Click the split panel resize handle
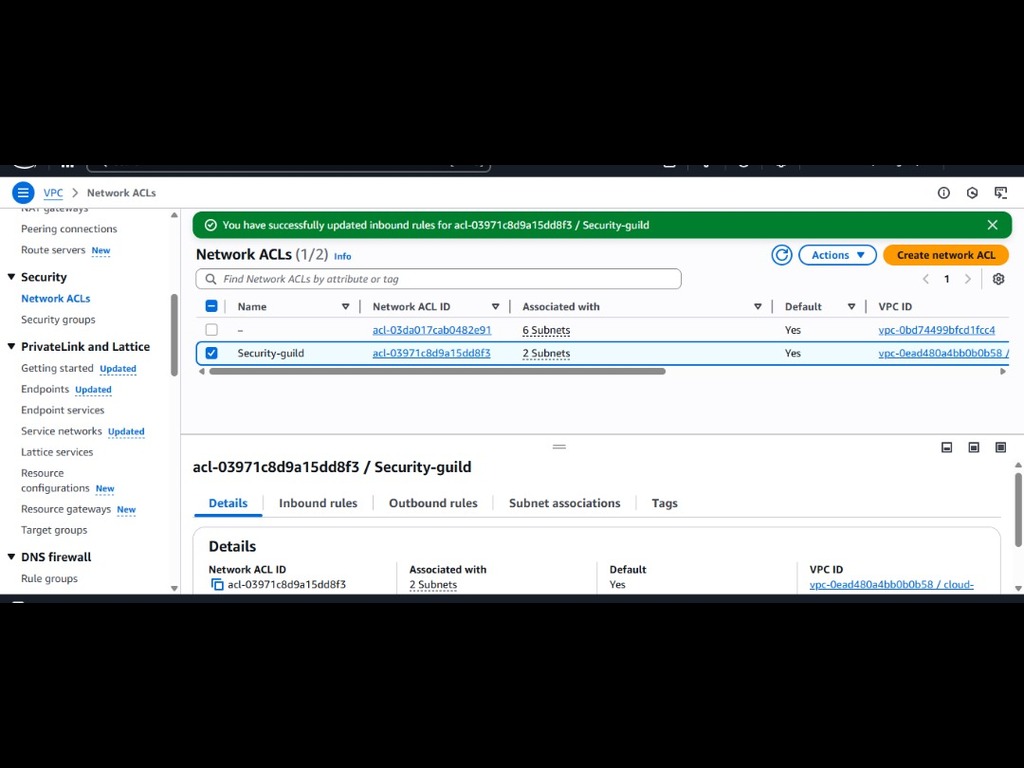 pyautogui.click(x=559, y=447)
